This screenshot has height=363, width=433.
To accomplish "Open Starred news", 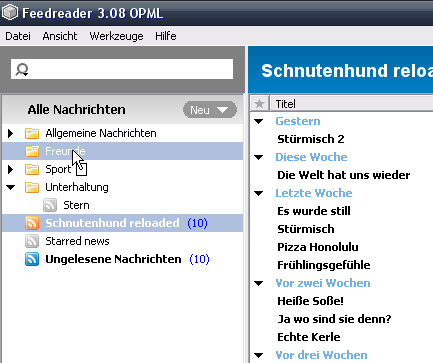I will 77,241.
